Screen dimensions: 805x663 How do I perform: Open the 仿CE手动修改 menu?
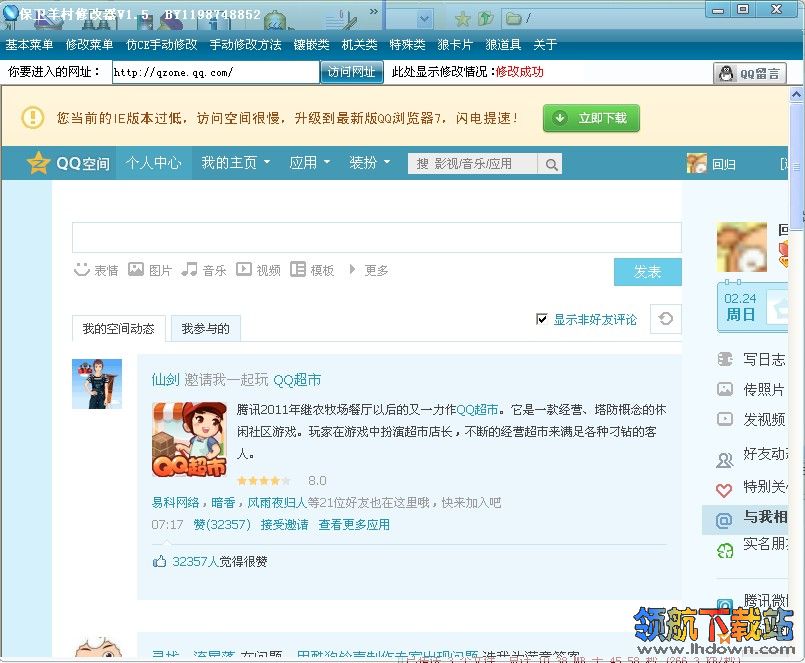point(162,45)
